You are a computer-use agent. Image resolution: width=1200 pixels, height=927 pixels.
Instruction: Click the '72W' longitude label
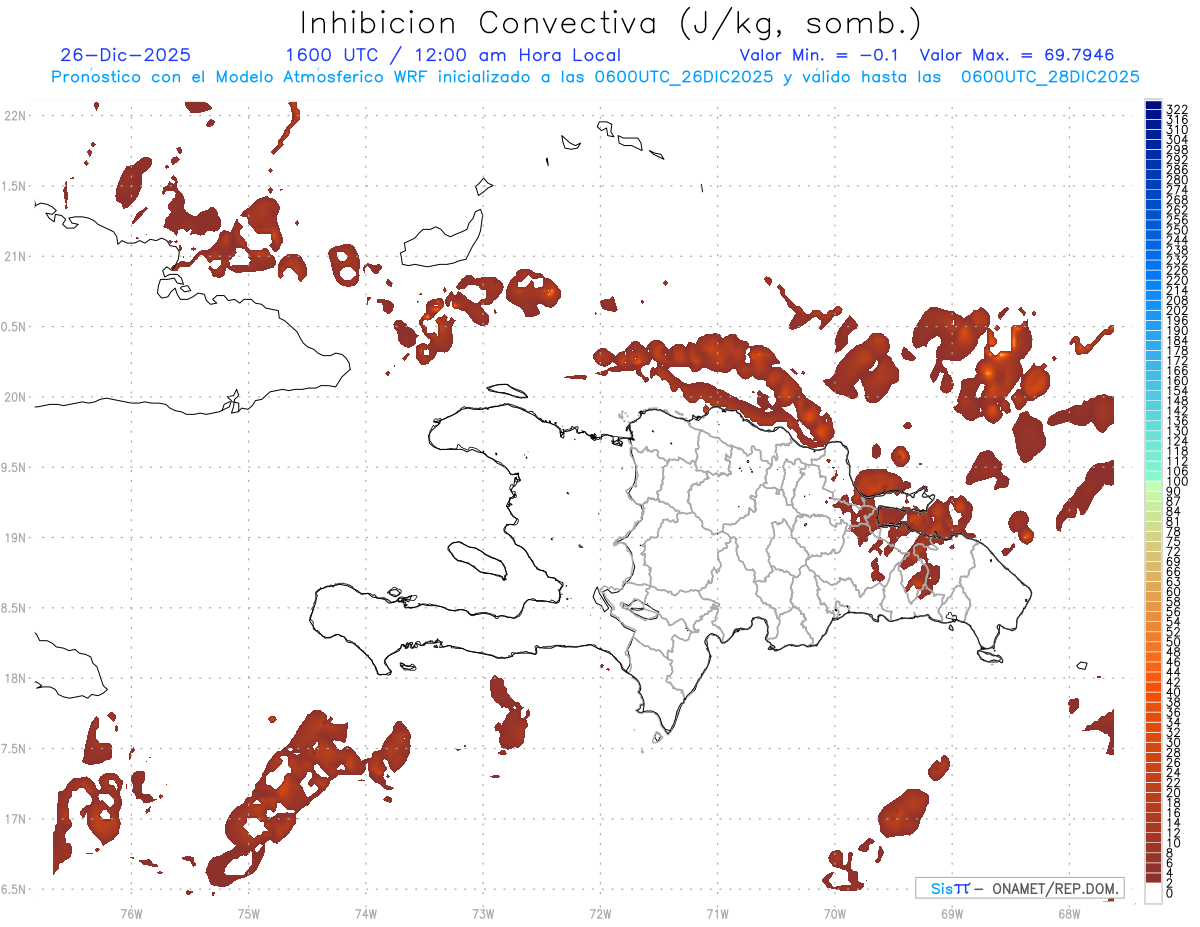click(x=600, y=912)
